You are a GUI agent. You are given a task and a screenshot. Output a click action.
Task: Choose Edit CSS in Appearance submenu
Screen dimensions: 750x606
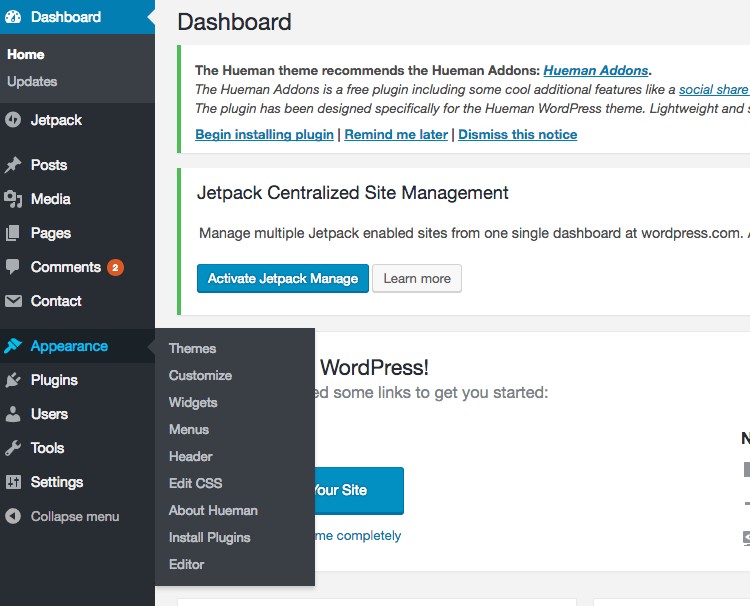pyautogui.click(x=195, y=484)
